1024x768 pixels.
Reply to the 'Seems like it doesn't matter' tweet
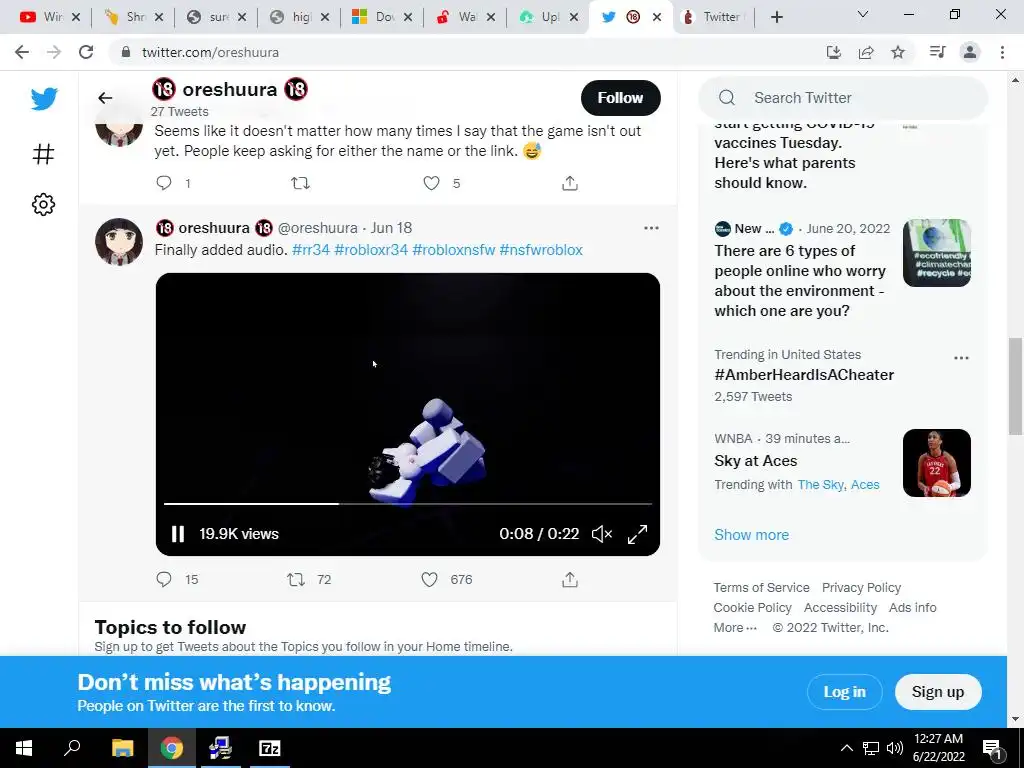(164, 183)
